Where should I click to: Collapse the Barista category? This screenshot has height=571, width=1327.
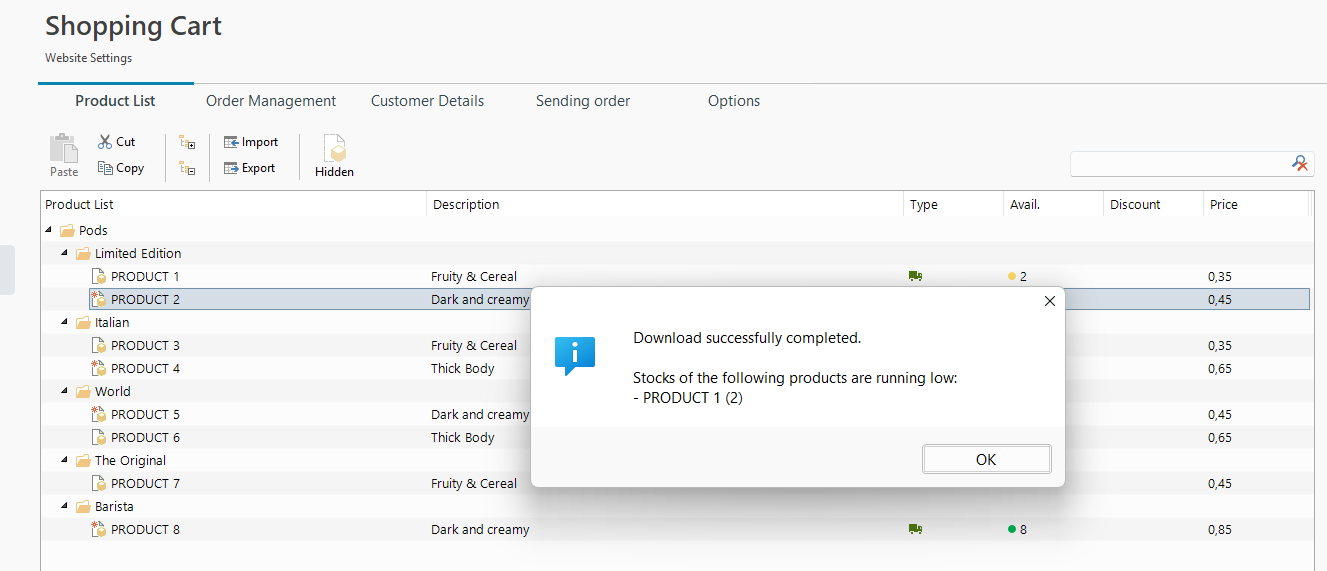[x=66, y=506]
